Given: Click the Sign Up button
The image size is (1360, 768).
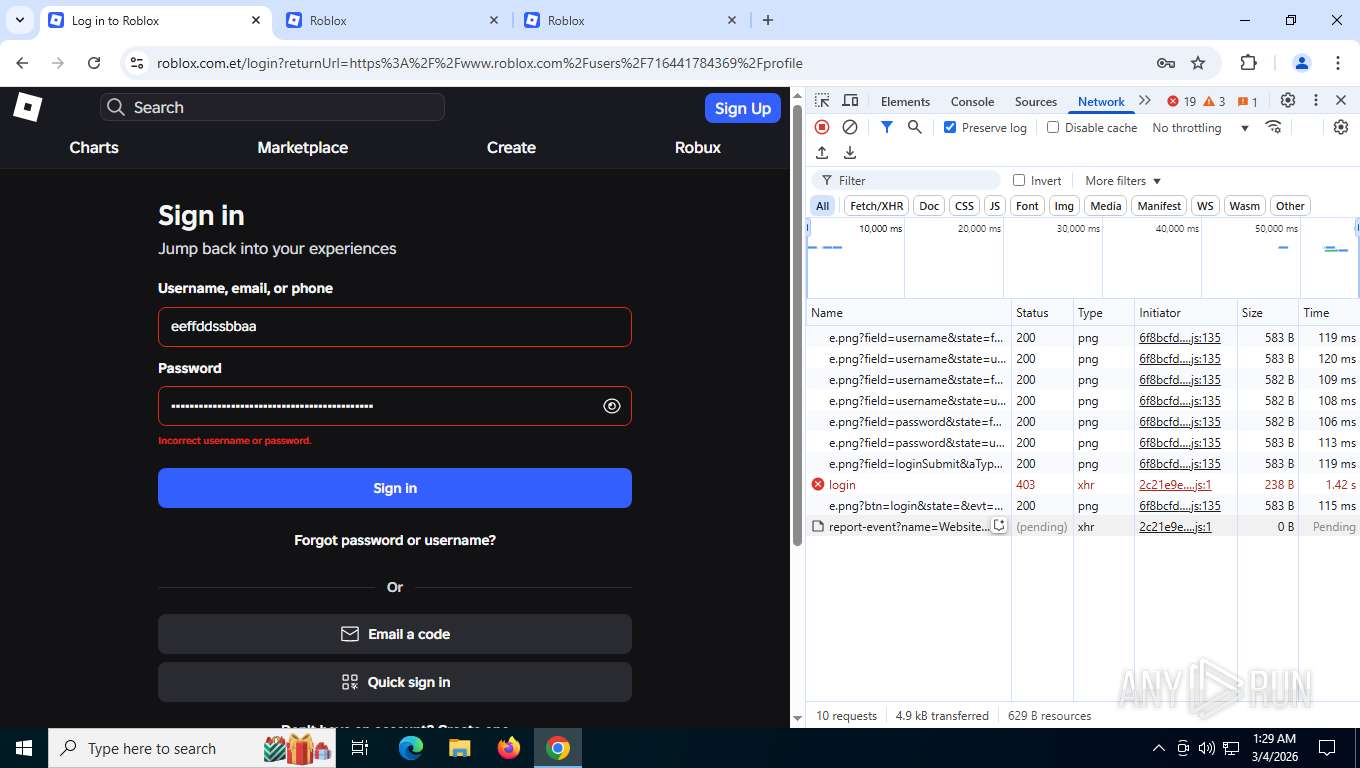Looking at the screenshot, I should point(743,108).
